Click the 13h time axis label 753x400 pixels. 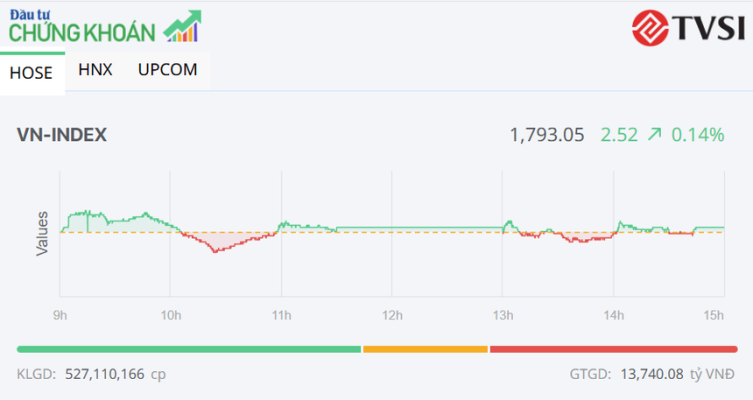coord(503,315)
